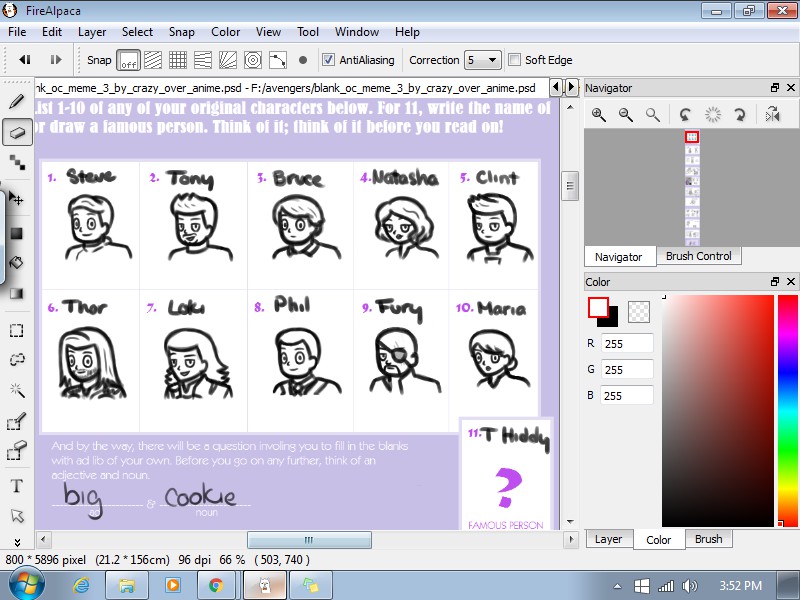Float the Navigator panel
This screenshot has height=600, width=800.
(x=775, y=88)
